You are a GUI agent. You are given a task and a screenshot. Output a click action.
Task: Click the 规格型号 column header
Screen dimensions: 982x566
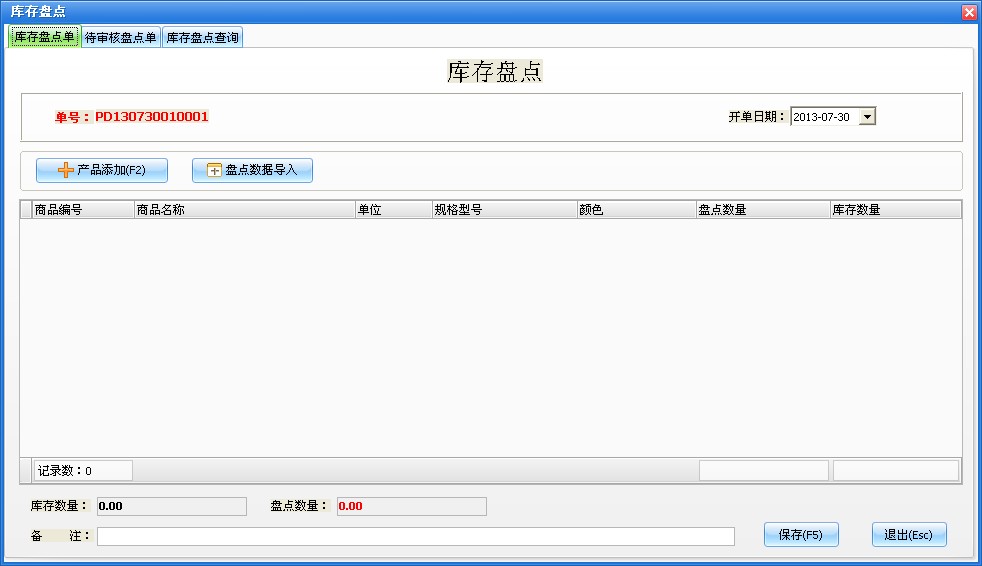(504, 210)
